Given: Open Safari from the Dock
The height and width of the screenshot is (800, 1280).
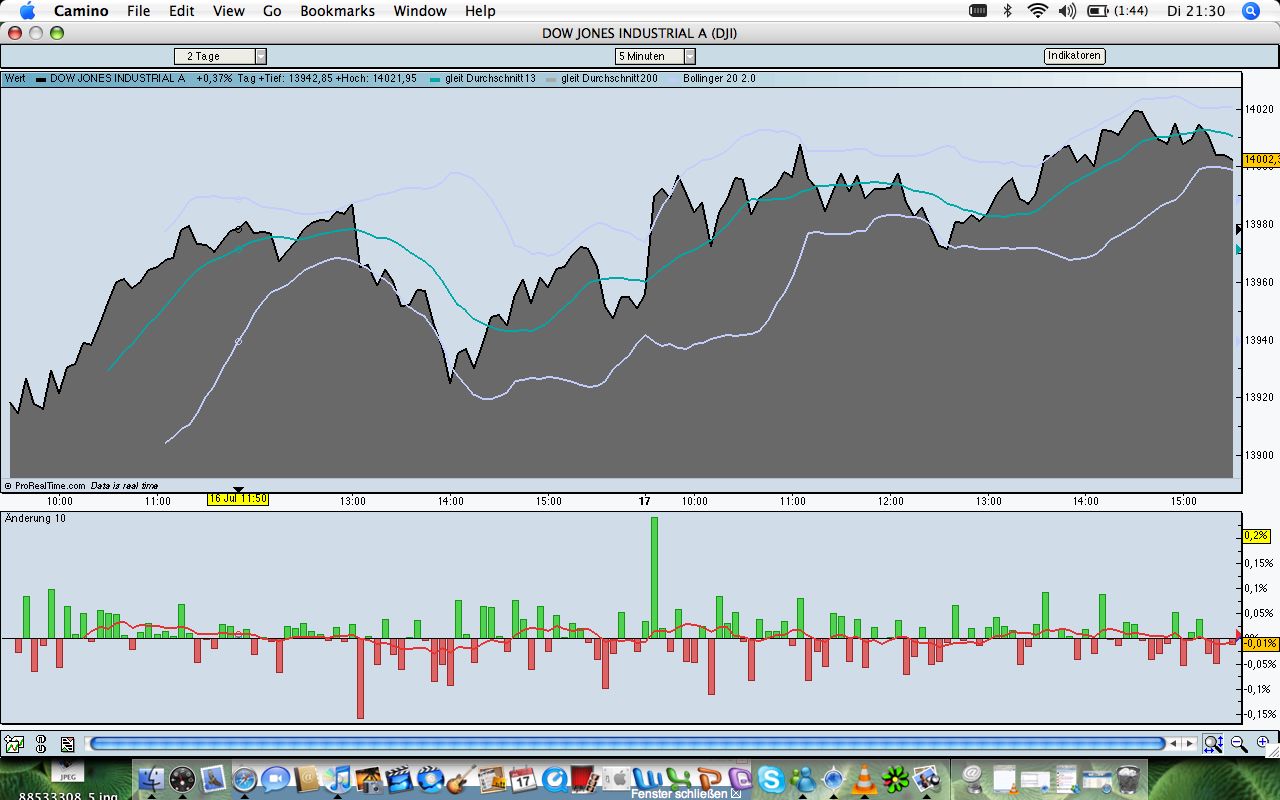Looking at the screenshot, I should tap(244, 779).
